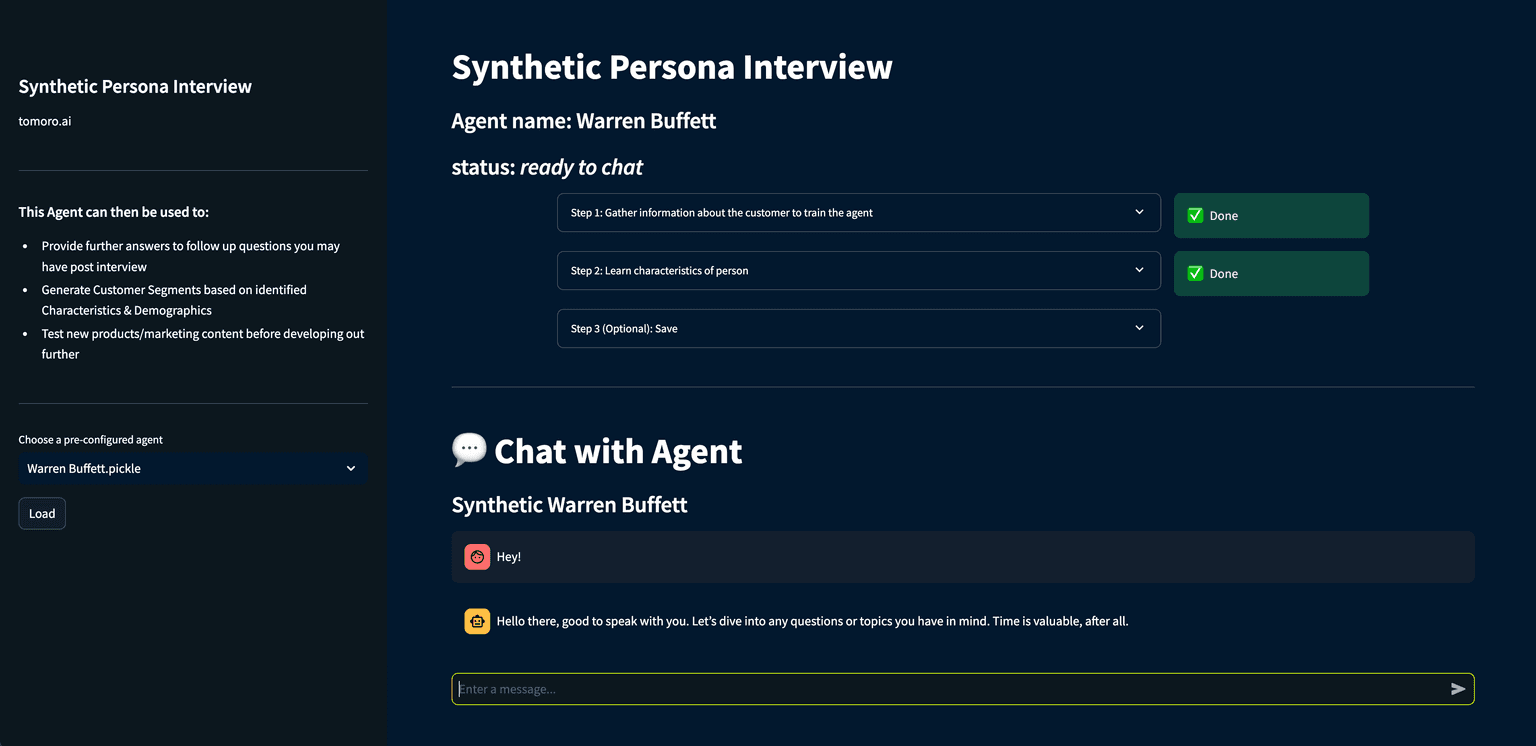This screenshot has height=746, width=1536.
Task: Click the 'Chat with Agent' heading
Action: point(618,451)
